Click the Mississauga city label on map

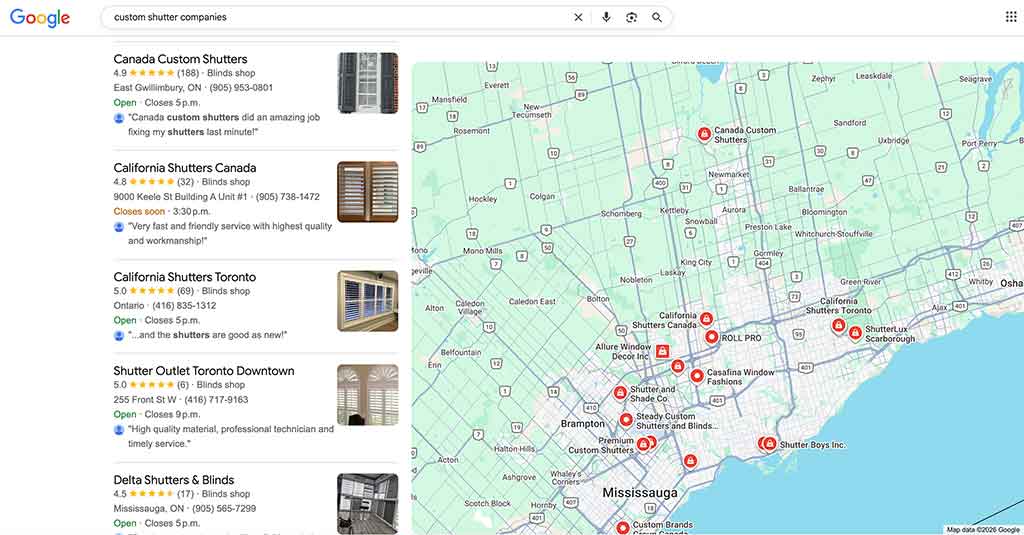639,493
